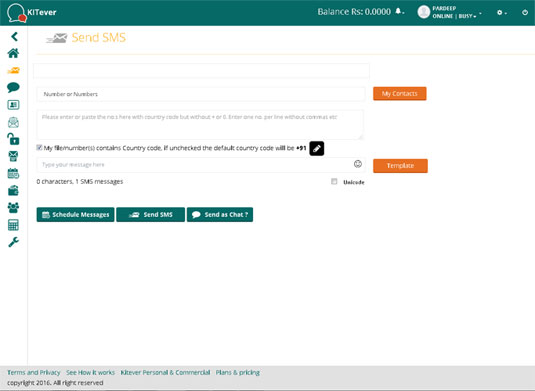Click the paste numbers text area
This screenshot has width=535, height=391.
200,125
